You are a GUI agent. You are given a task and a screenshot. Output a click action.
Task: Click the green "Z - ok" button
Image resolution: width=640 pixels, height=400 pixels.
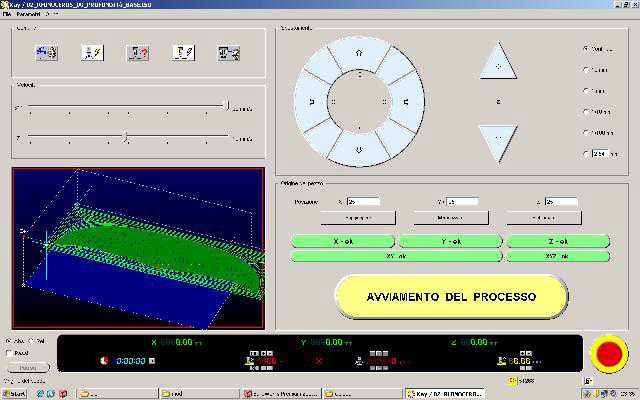(557, 241)
